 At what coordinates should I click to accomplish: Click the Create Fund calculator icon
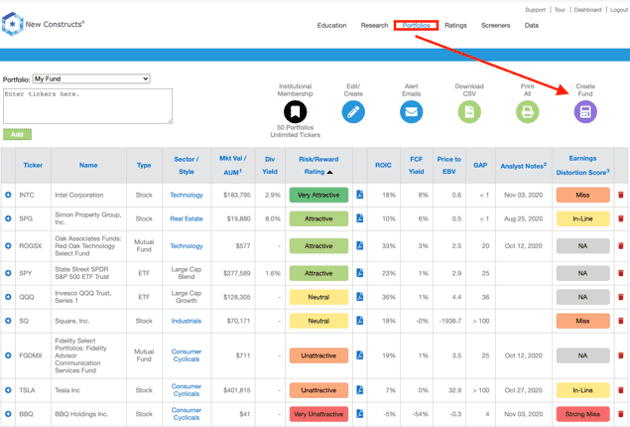pos(585,112)
